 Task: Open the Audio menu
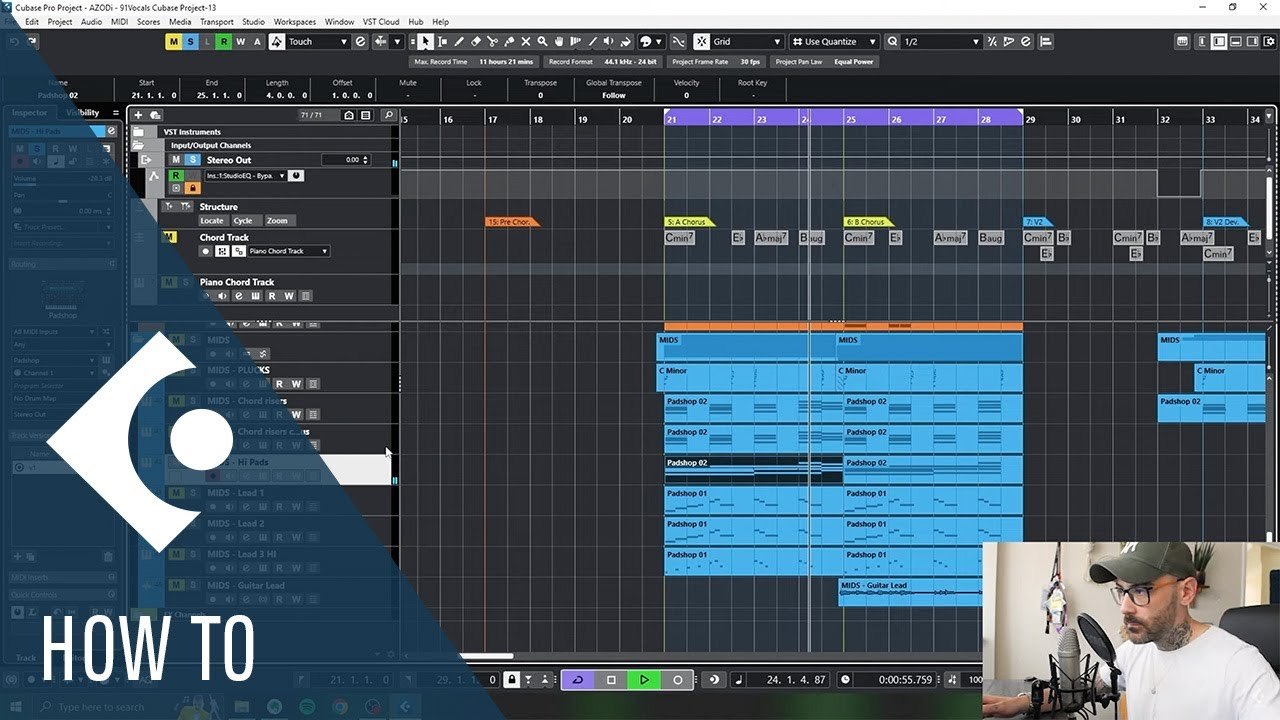click(x=91, y=21)
